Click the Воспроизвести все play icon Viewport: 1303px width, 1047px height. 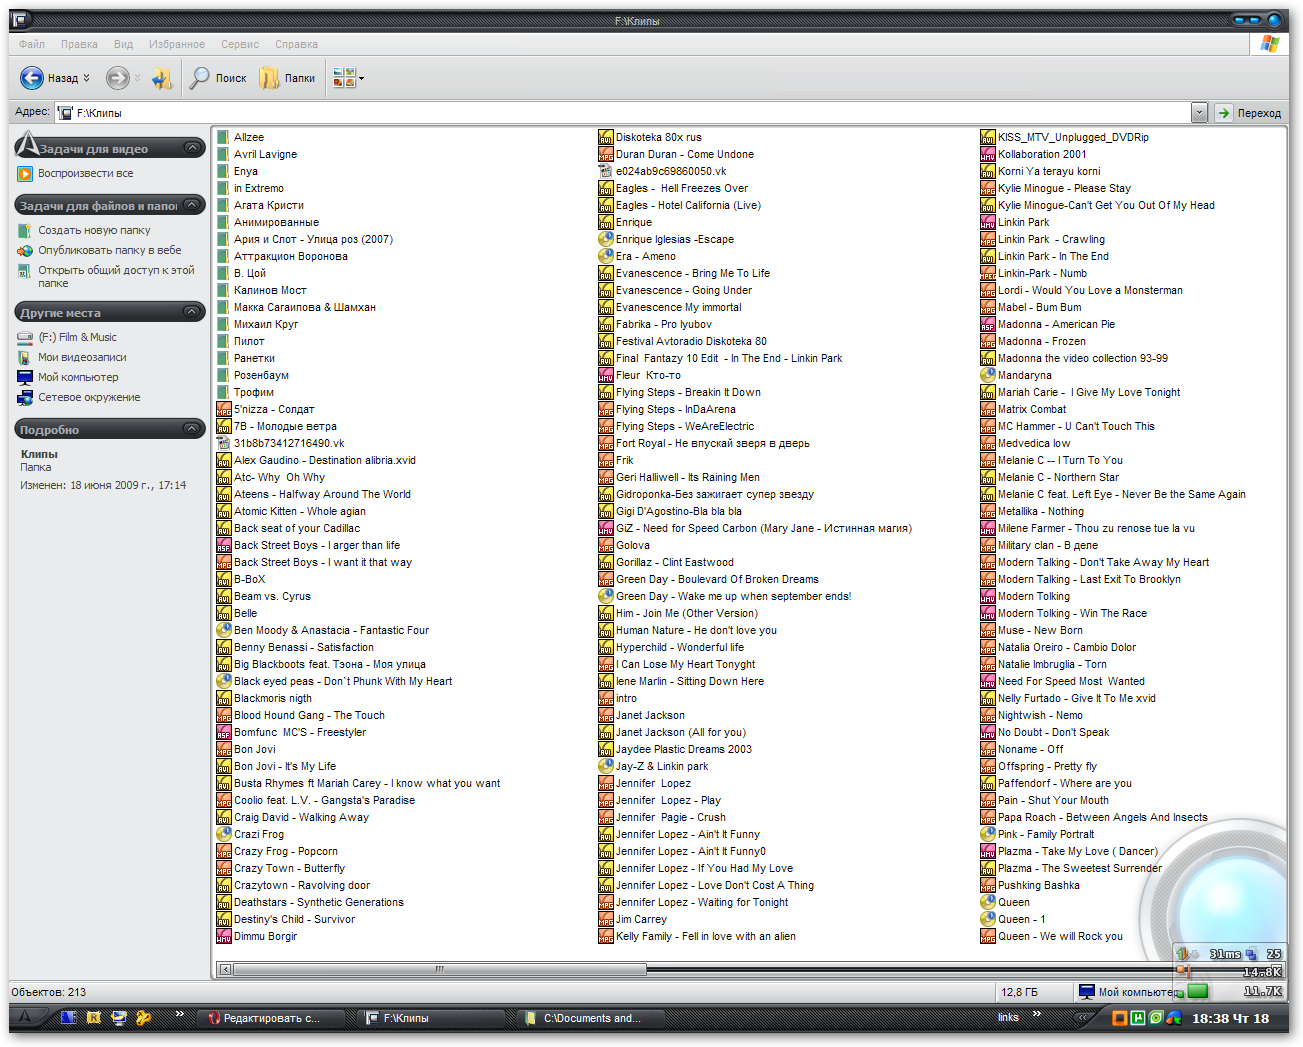(26, 172)
